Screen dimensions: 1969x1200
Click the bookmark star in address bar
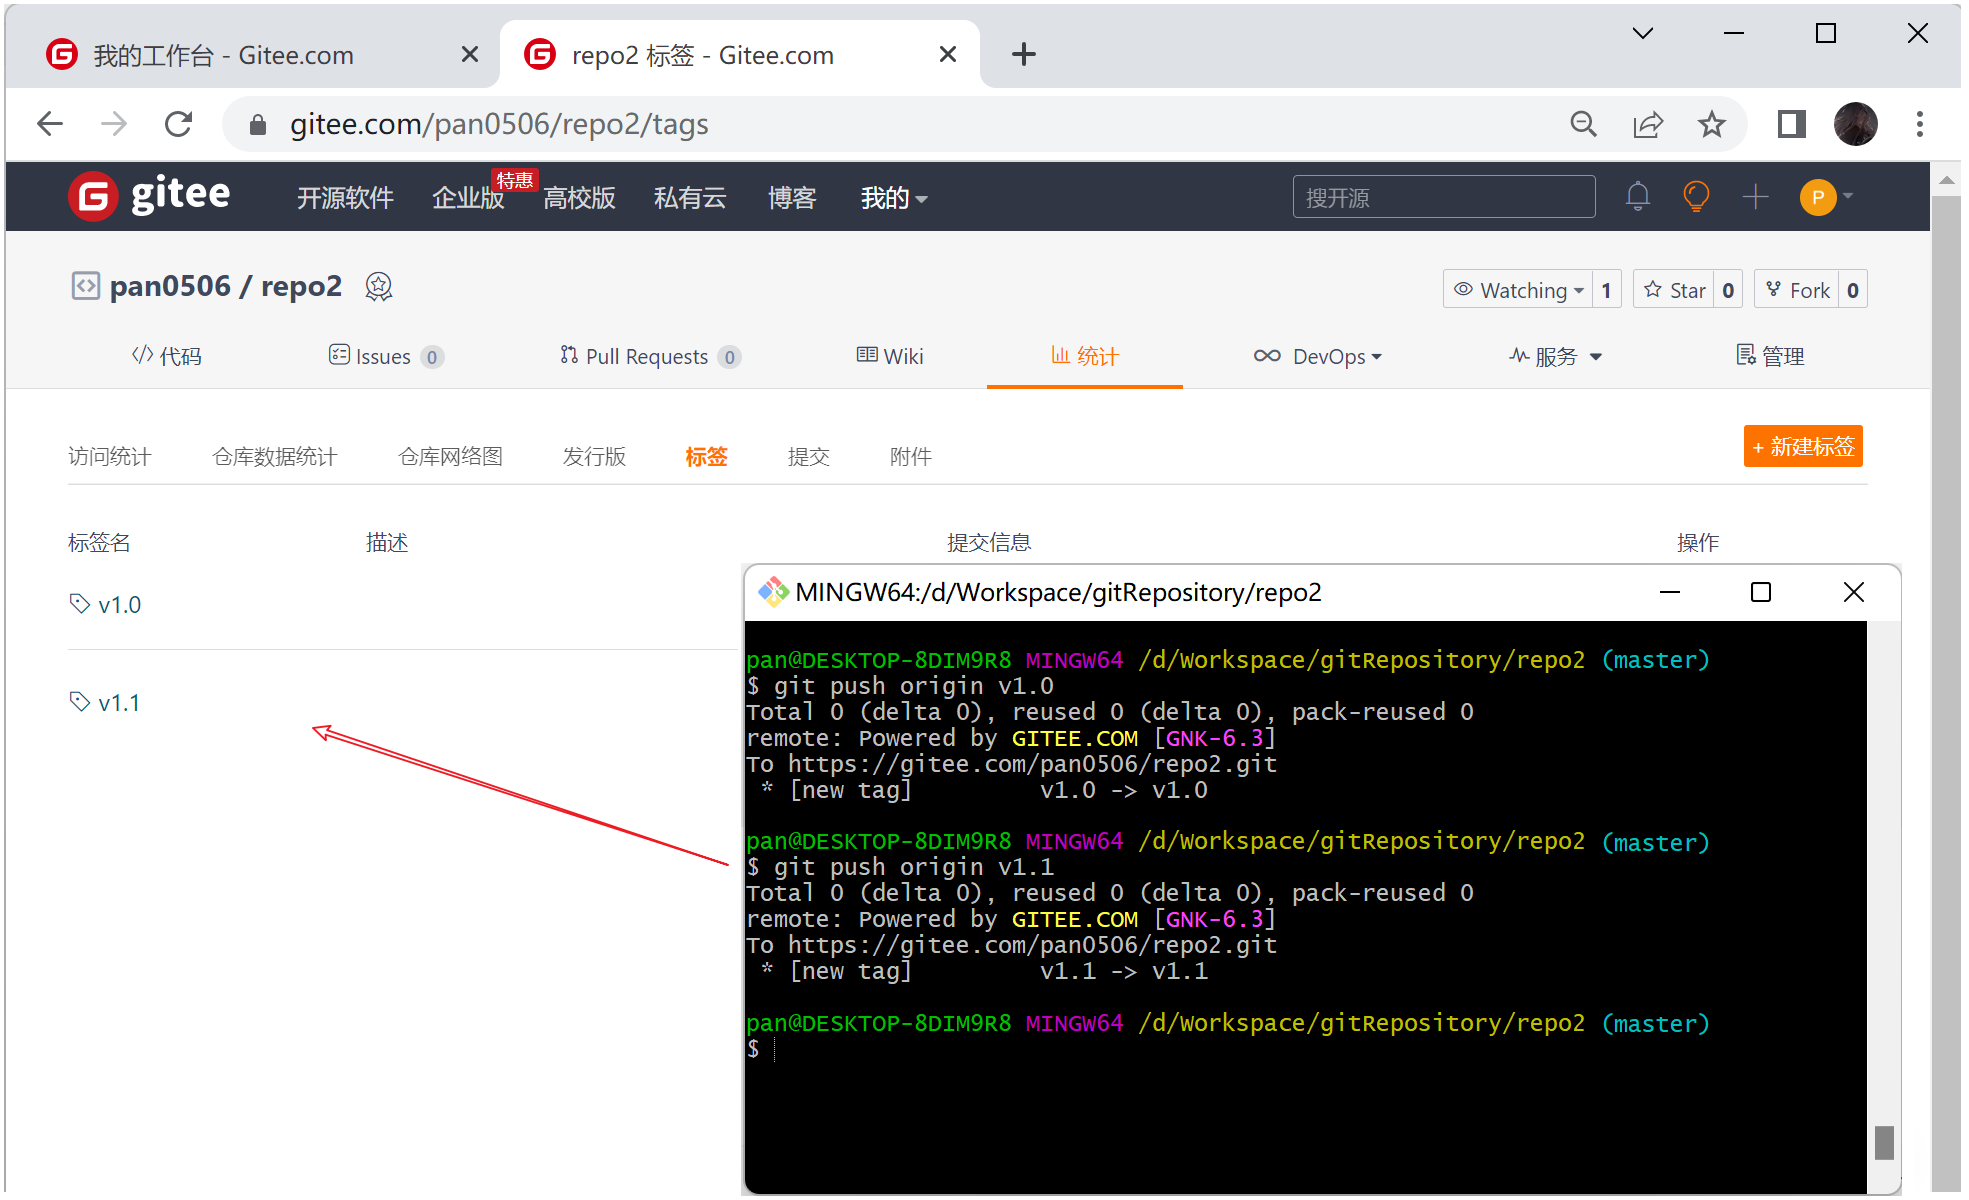1712,124
